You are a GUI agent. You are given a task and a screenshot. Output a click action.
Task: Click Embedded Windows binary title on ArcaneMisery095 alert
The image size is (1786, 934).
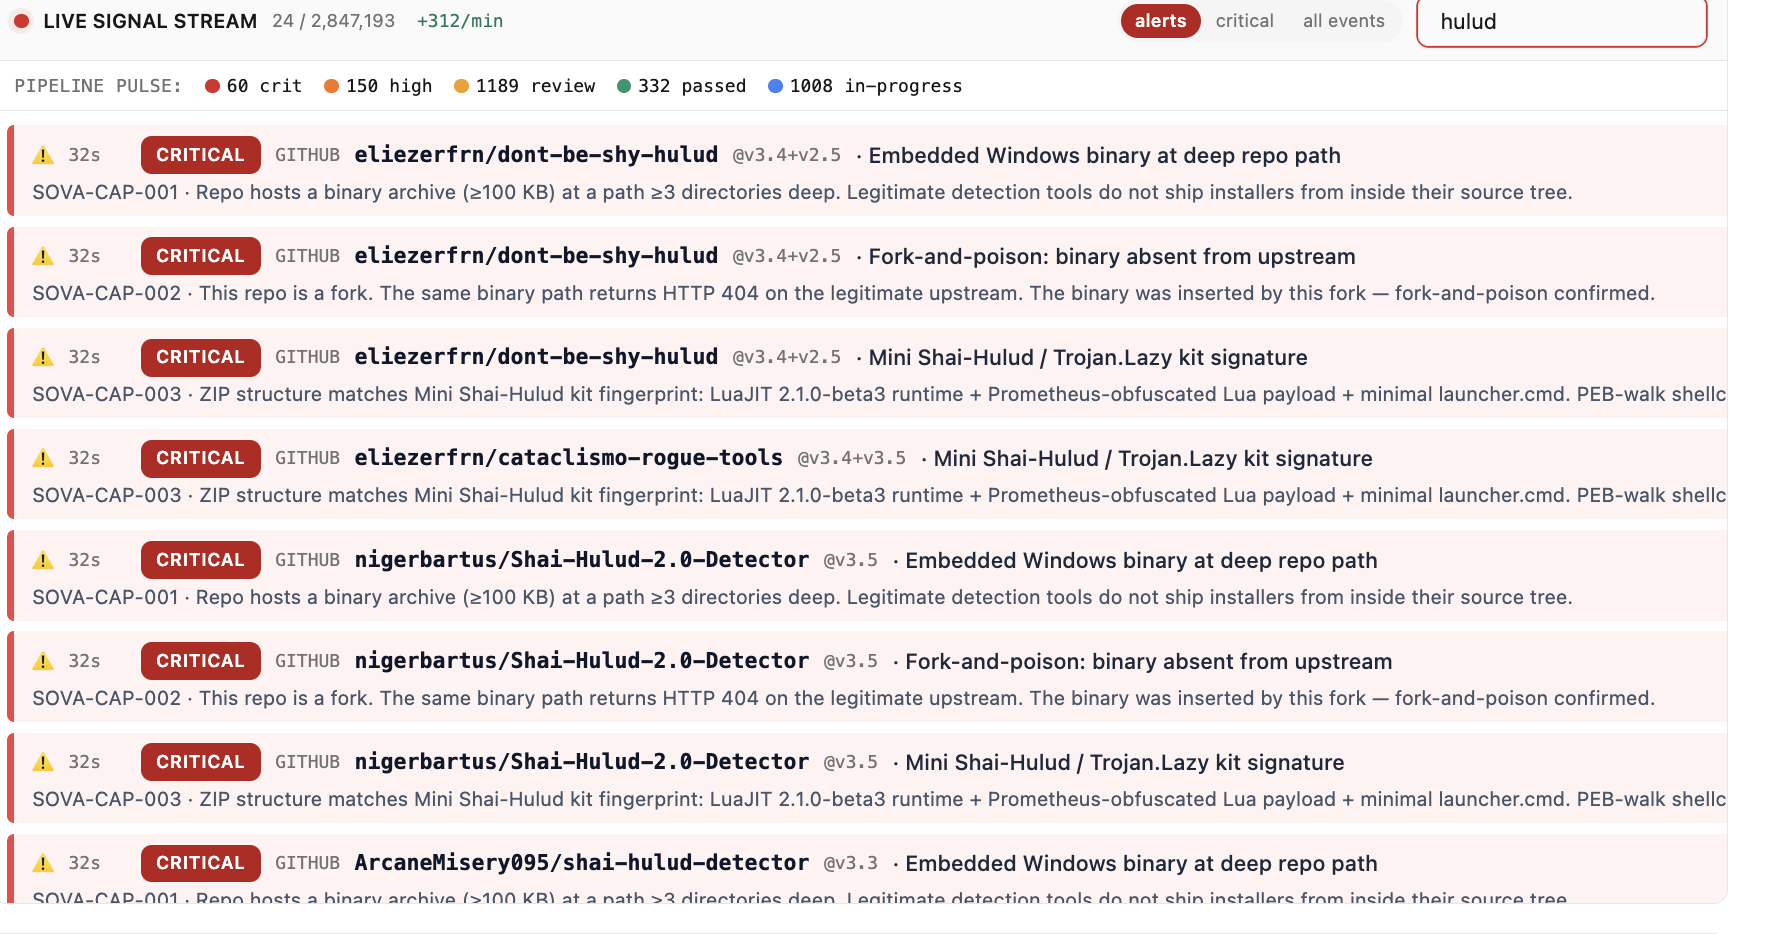coord(1141,864)
